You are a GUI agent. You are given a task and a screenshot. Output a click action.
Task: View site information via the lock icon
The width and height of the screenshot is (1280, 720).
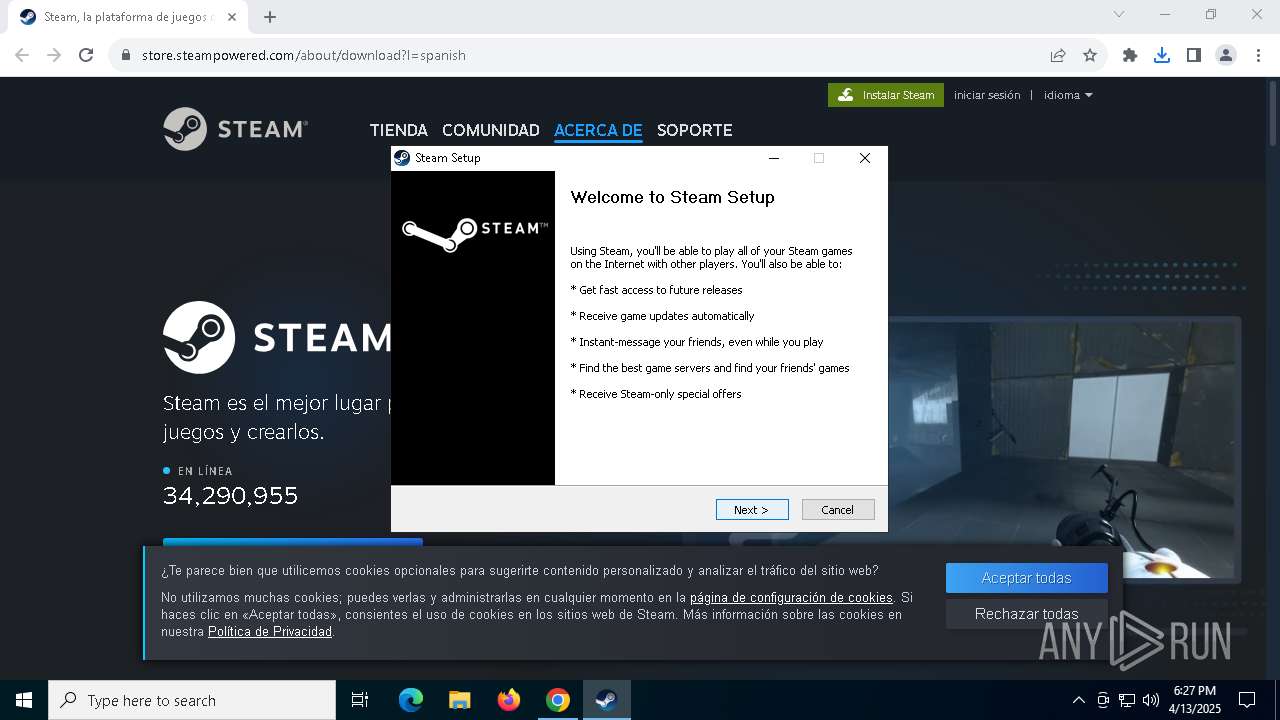(x=126, y=55)
